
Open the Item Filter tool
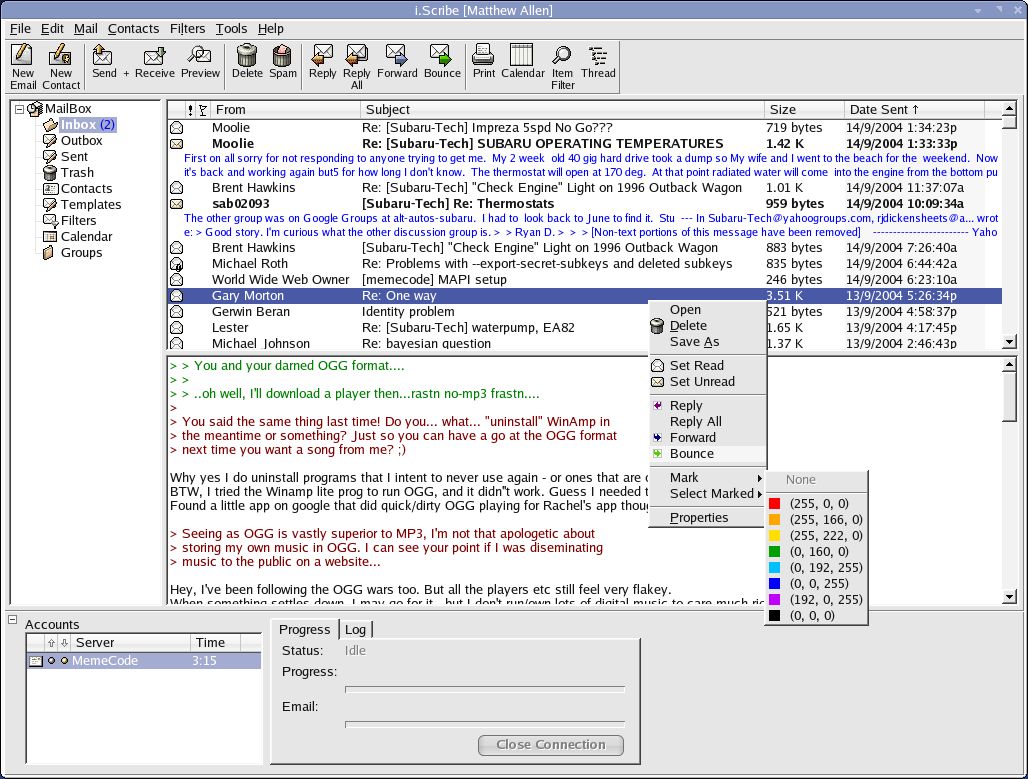click(562, 60)
